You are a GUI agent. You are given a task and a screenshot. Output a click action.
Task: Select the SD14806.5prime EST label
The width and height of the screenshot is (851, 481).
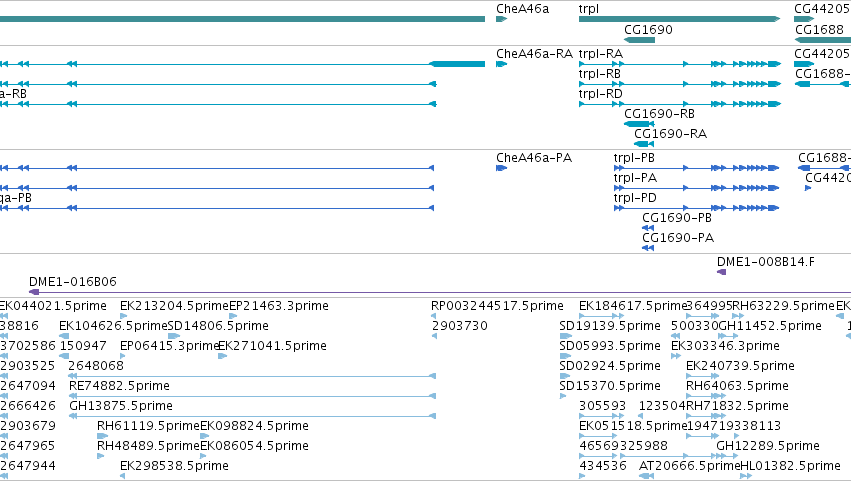click(218, 326)
